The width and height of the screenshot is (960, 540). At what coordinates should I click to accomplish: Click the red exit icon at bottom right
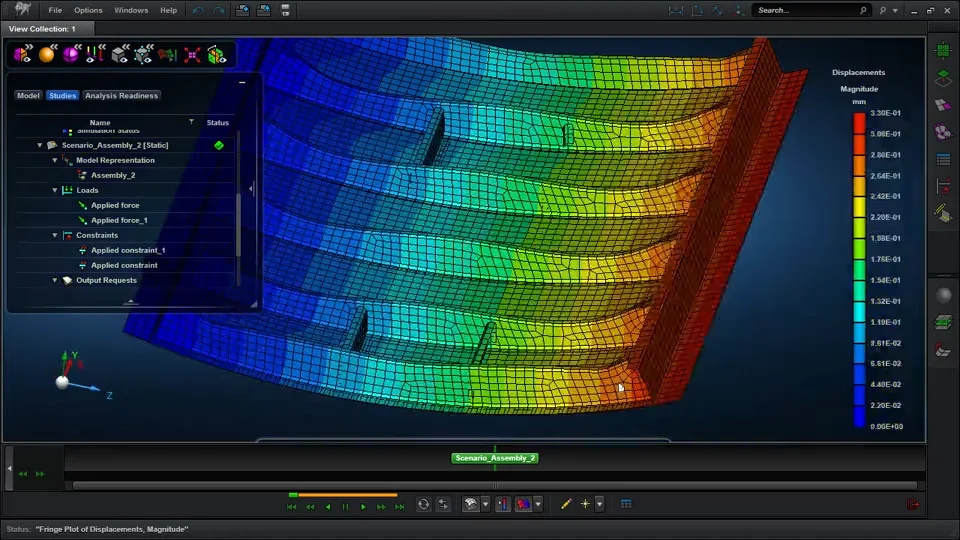[x=912, y=505]
